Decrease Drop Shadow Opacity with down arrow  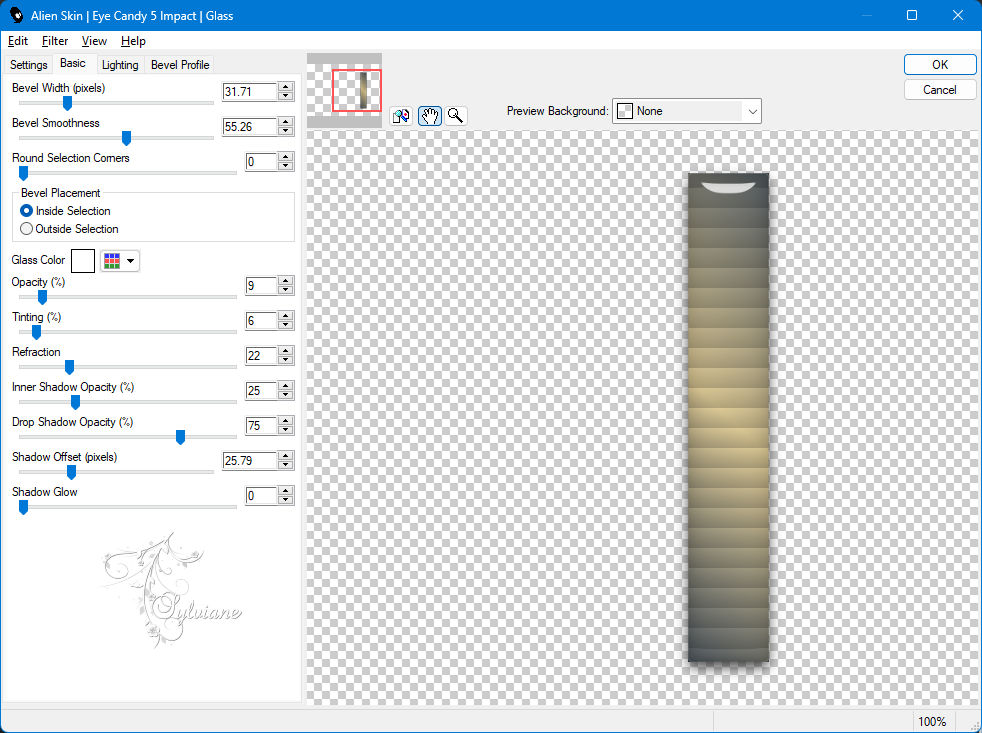(x=286, y=430)
